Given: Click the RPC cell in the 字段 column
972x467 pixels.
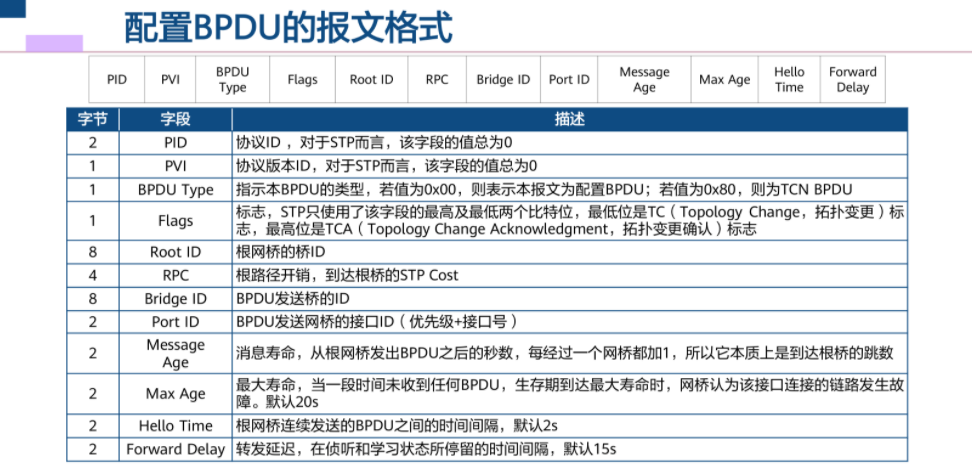Looking at the screenshot, I should click(175, 275).
